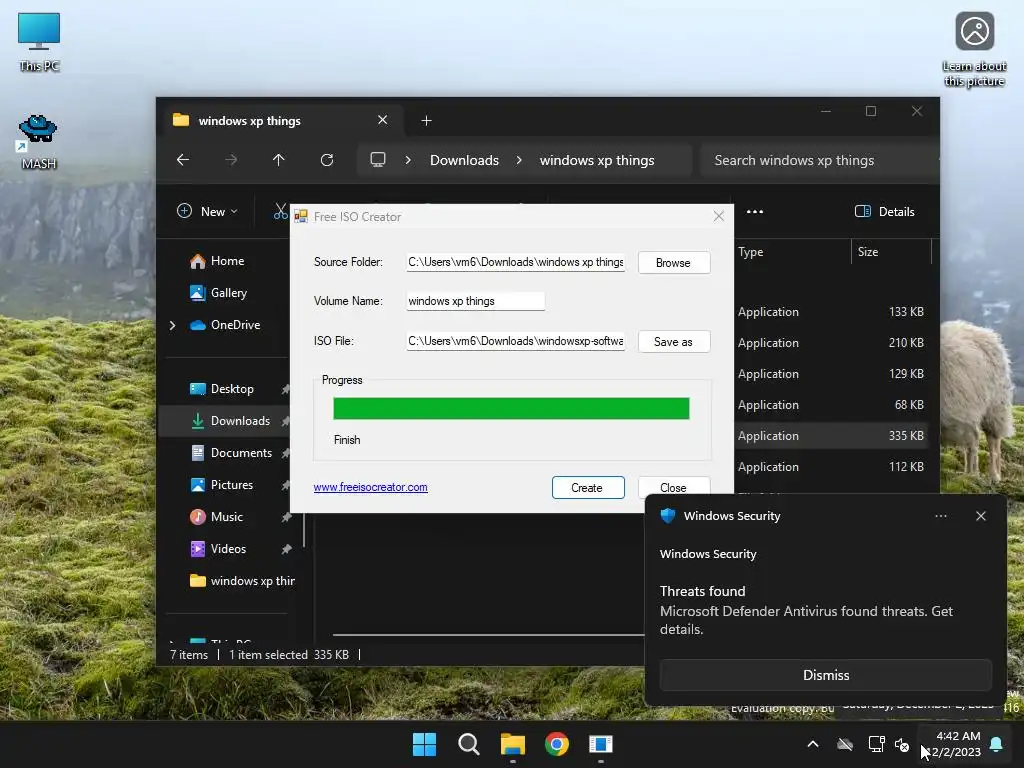Sort by the Size column header
The height and width of the screenshot is (768, 1024).
tap(868, 252)
